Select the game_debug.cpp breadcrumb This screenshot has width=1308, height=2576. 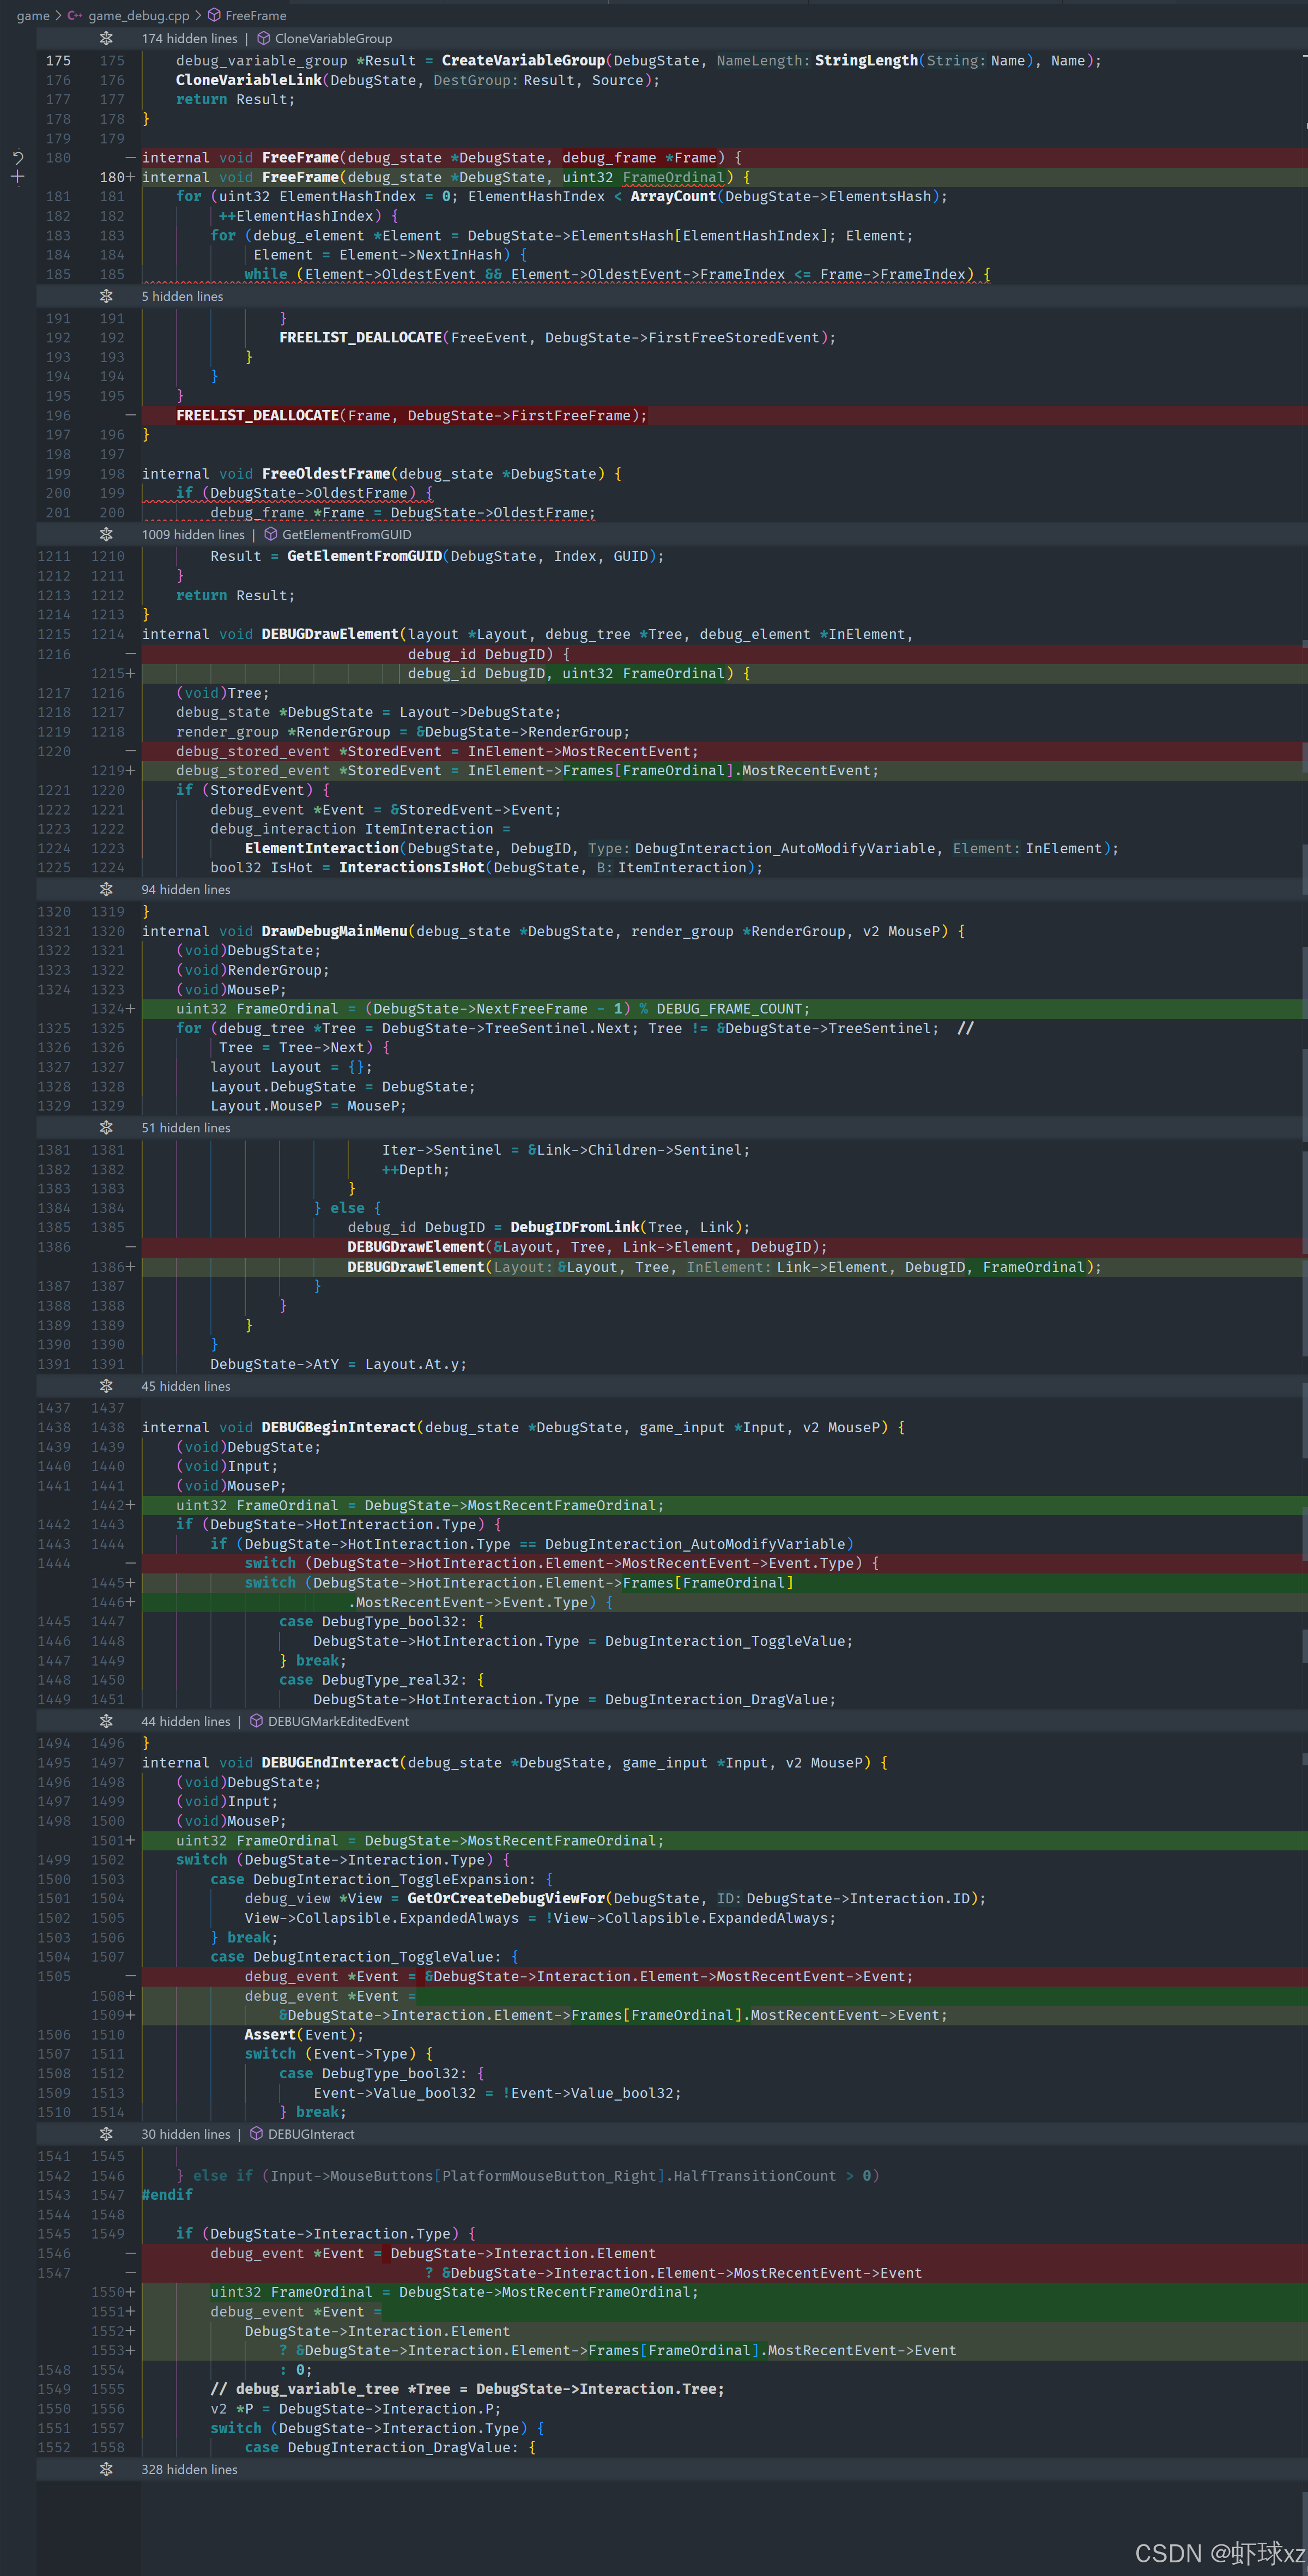pyautogui.click(x=138, y=15)
